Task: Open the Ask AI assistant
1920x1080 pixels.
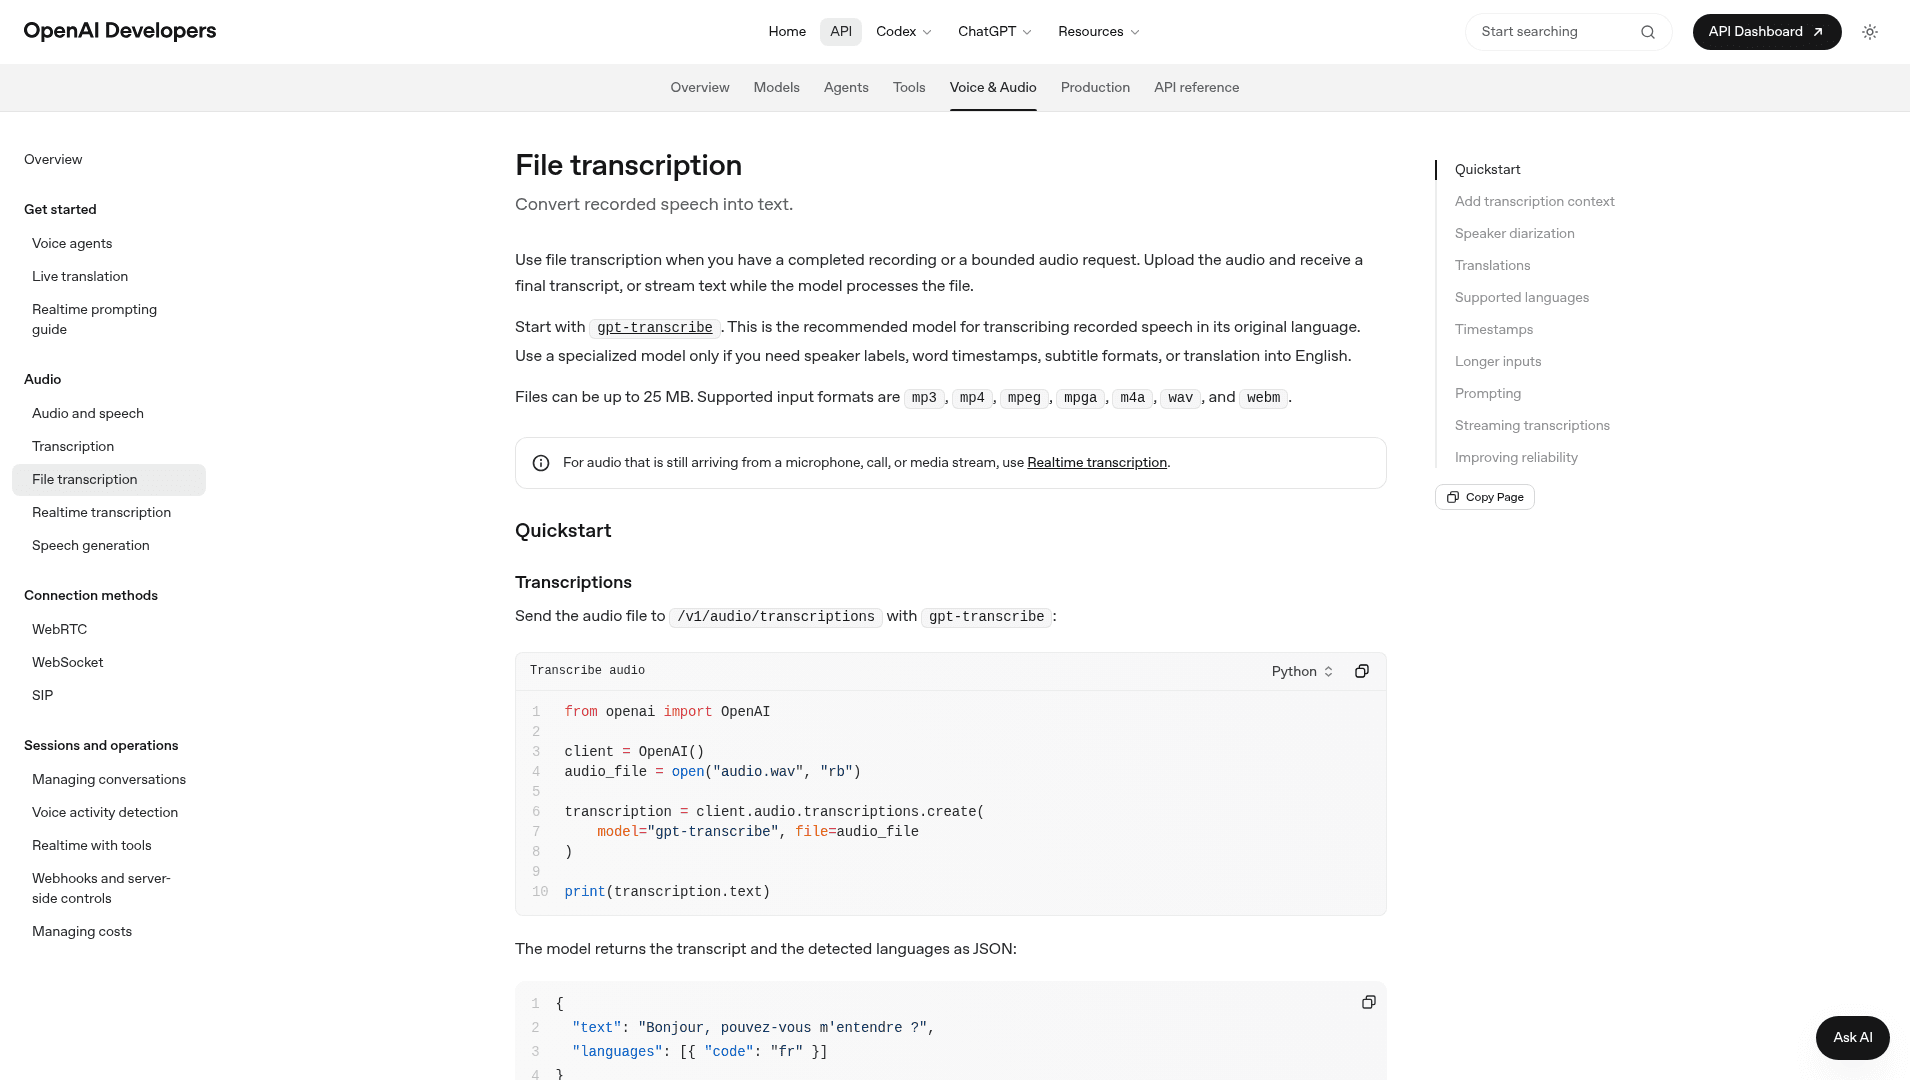Action: [x=1852, y=1038]
